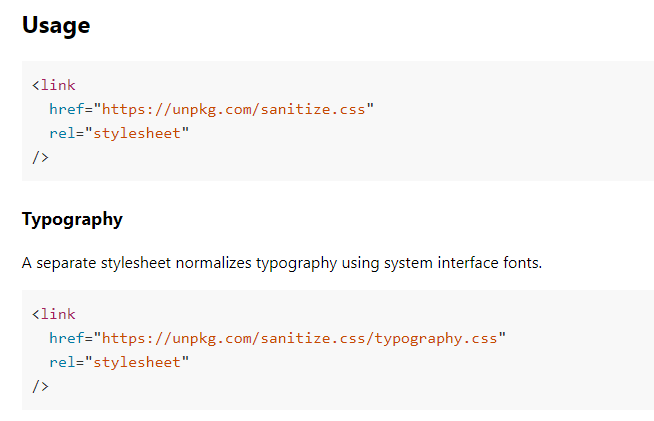Click "typography.css" at the end of the URL
Screen dimensions: 654x421
(436, 338)
